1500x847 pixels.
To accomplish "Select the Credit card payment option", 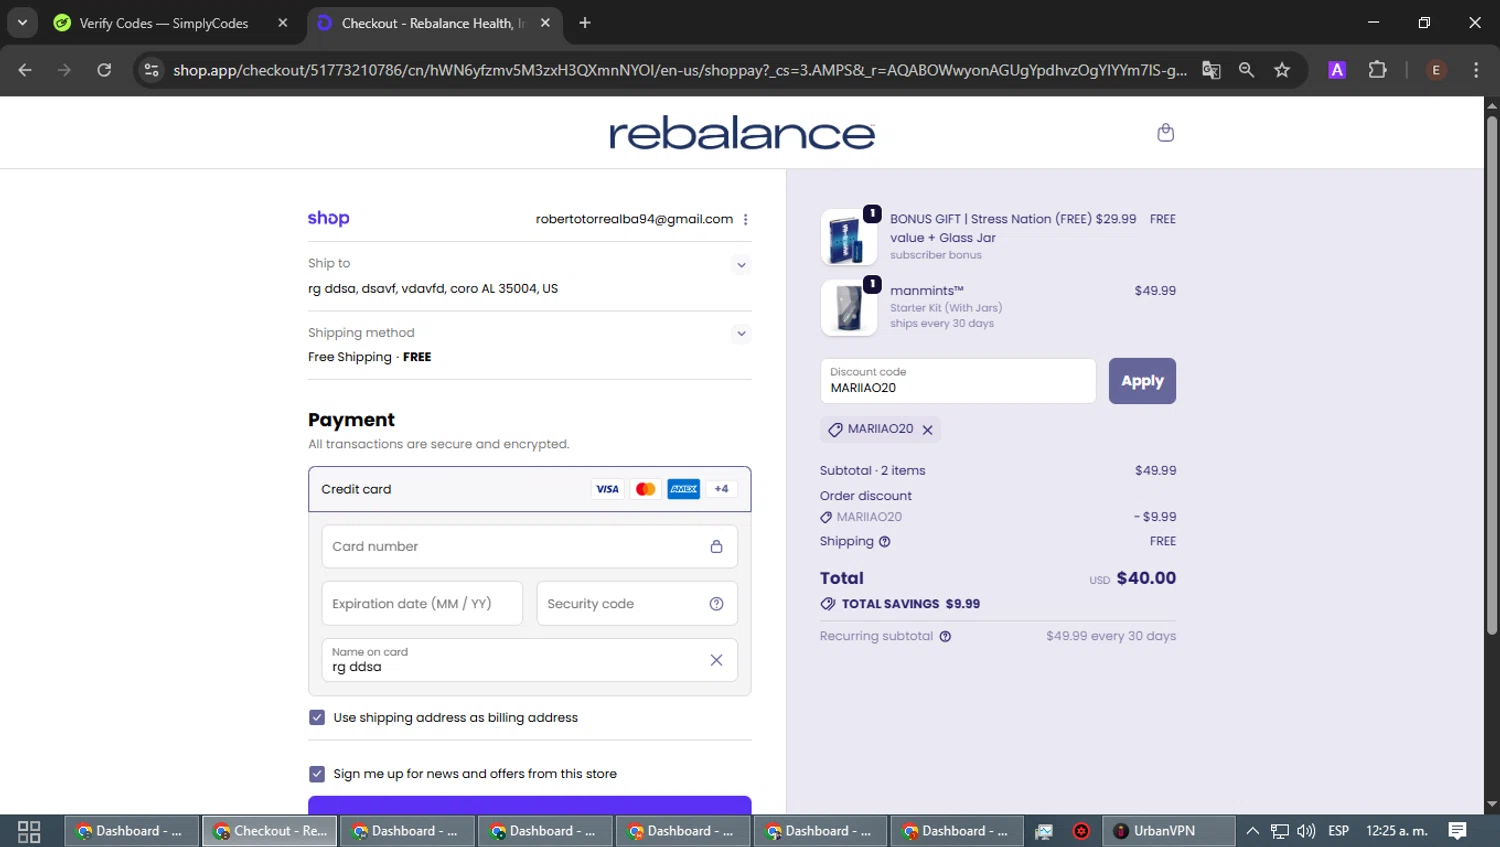I will click(x=529, y=489).
